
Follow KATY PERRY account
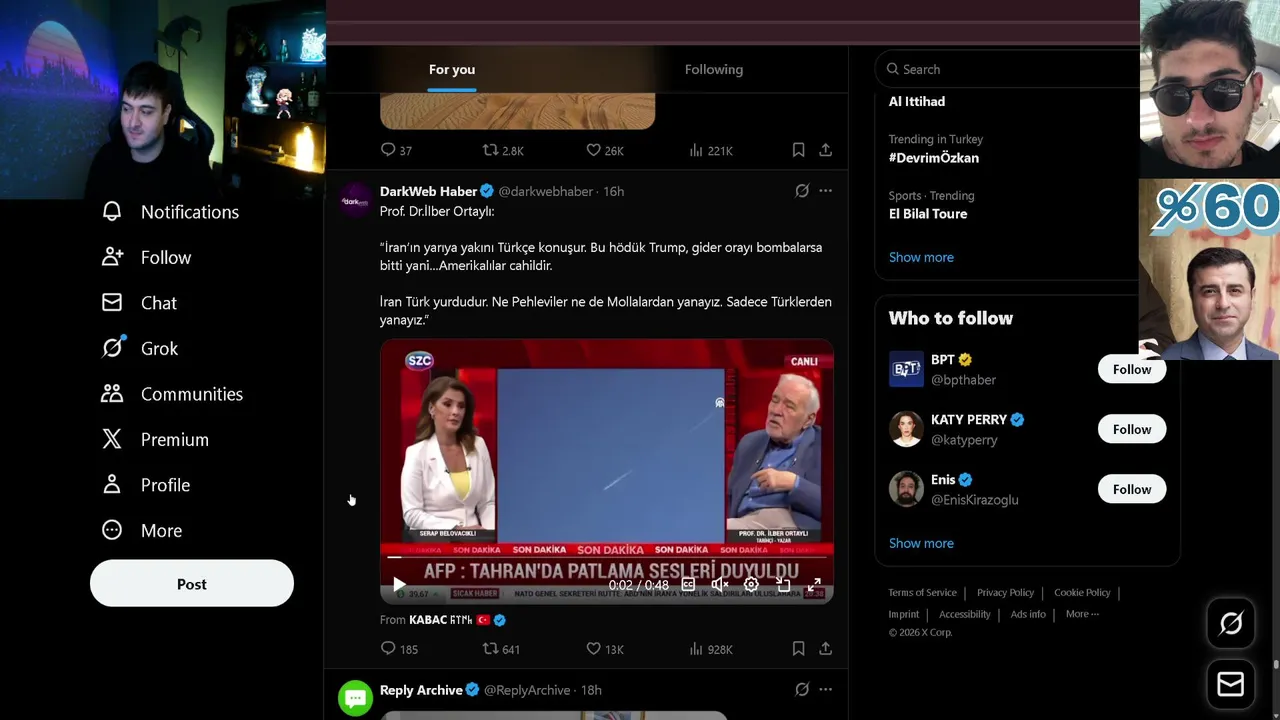coord(1132,429)
